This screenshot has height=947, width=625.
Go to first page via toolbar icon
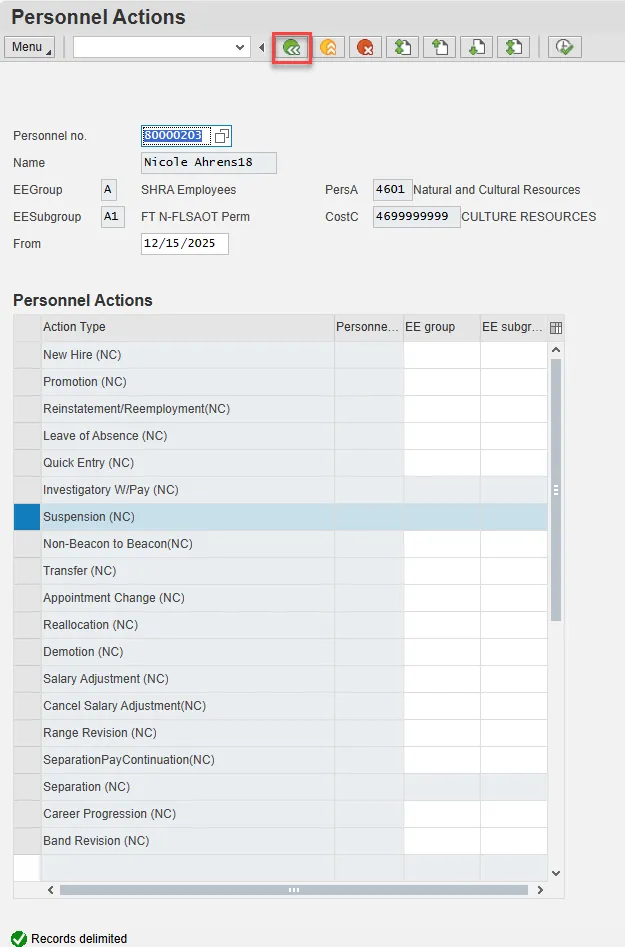[x=401, y=47]
